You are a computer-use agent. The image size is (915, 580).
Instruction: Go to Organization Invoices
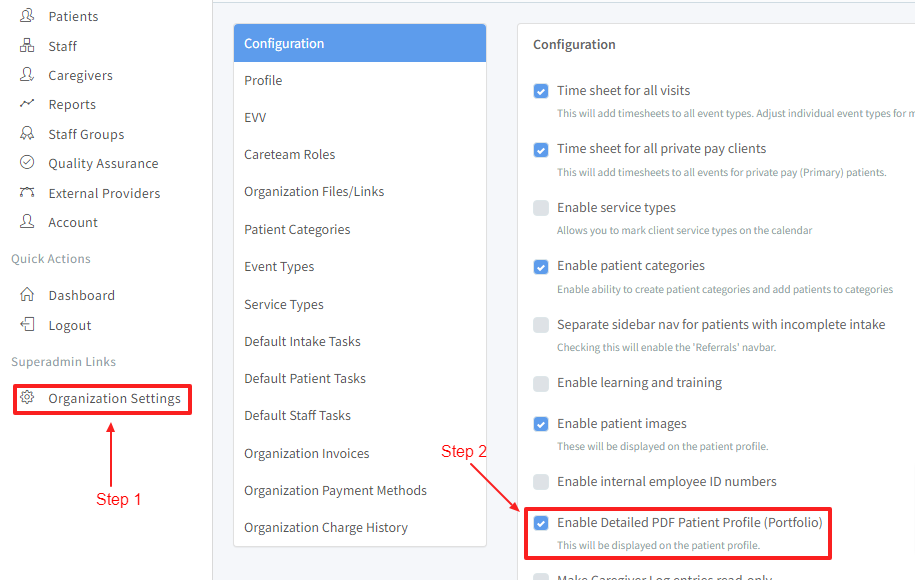pos(306,453)
